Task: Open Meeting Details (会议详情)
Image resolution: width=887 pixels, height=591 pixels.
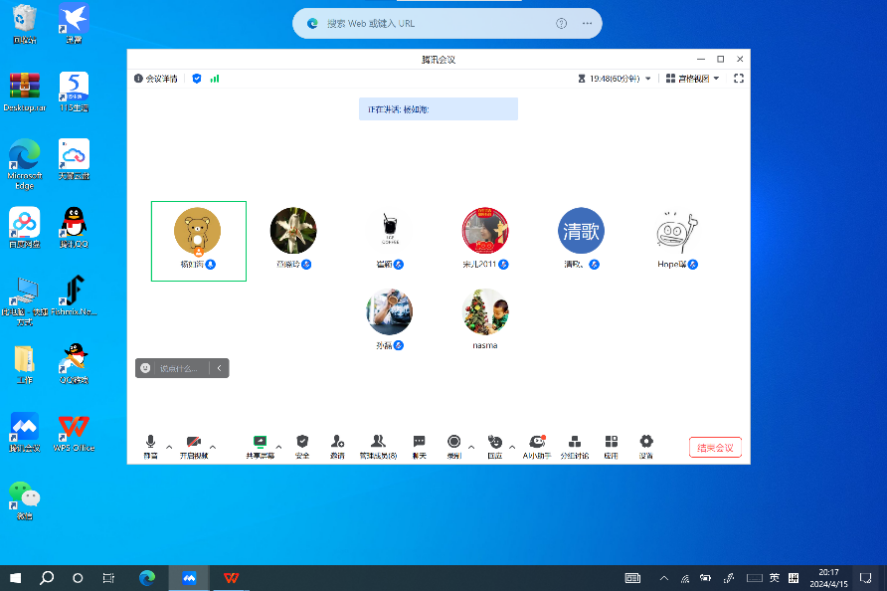Action: click(156, 78)
